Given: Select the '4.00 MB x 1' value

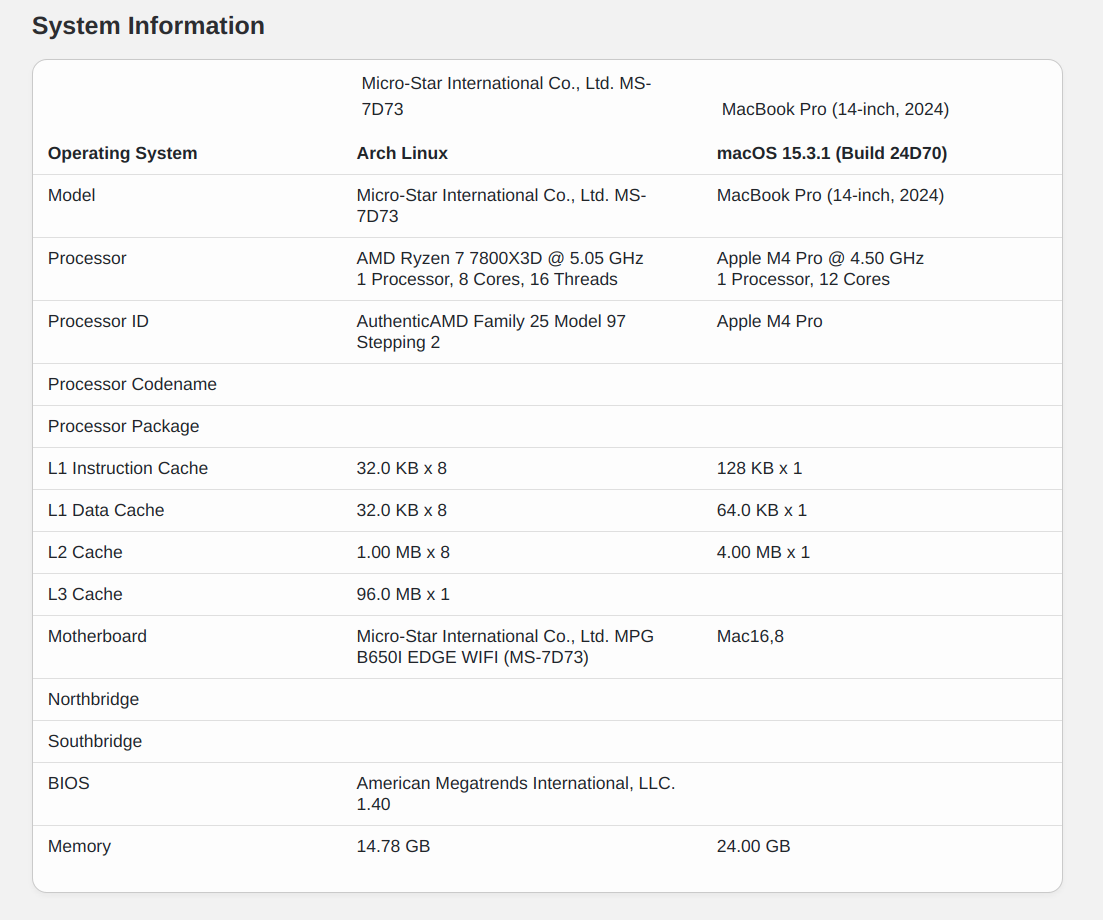Looking at the screenshot, I should coord(763,552).
